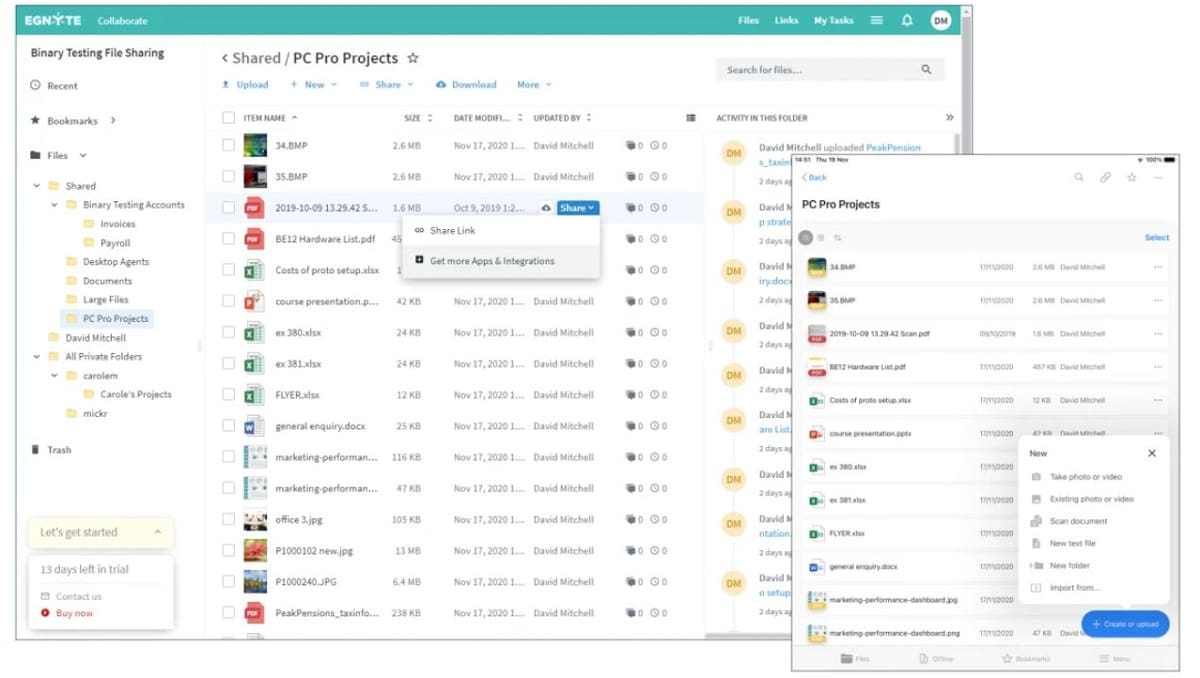Tap Select in the tablet window
This screenshot has height=678, width=1200.
(1156, 238)
